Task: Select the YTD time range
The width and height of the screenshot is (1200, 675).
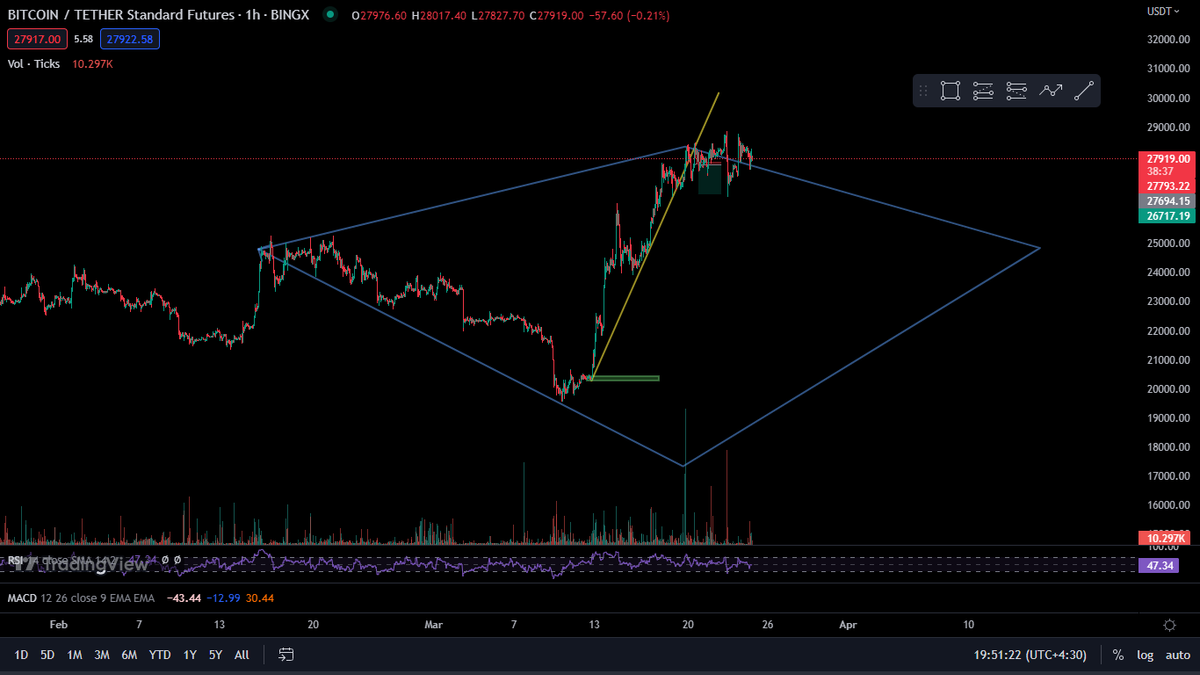Action: click(159, 655)
